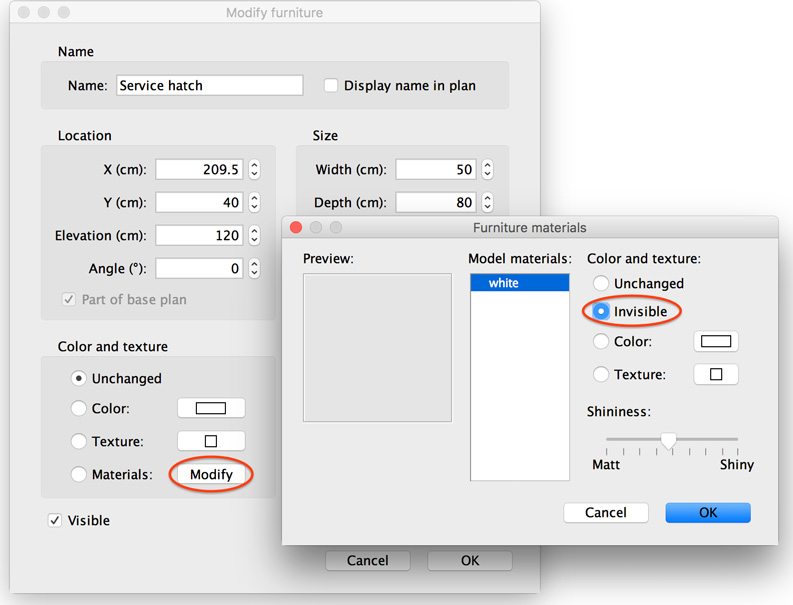Screen dimensions: 793x605
Task: Enable Display name in plan checkbox
Action: coord(331,86)
